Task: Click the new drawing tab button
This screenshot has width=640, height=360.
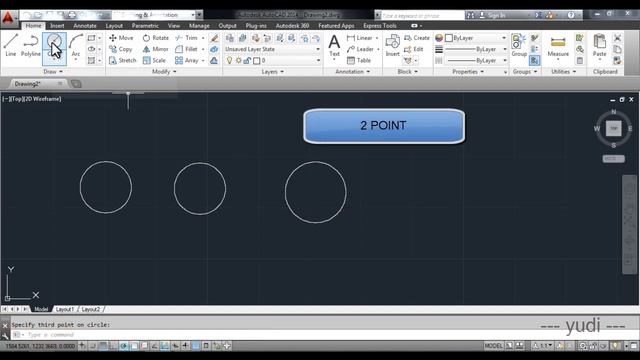Action: 76,84
